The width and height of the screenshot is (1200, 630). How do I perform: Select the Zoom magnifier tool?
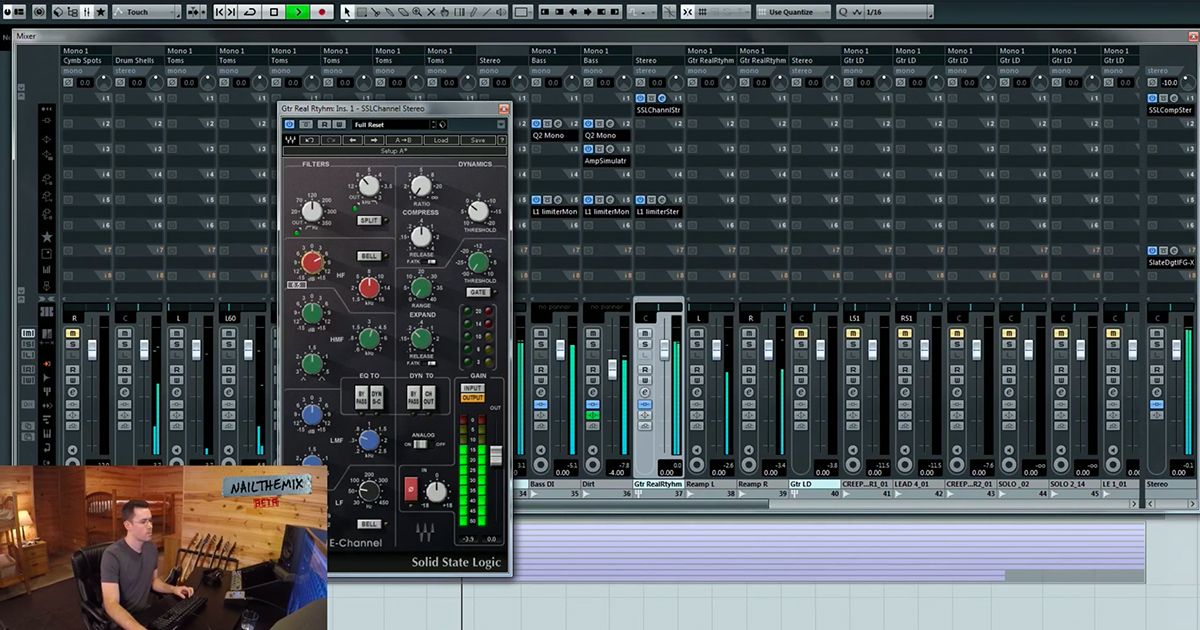point(417,12)
